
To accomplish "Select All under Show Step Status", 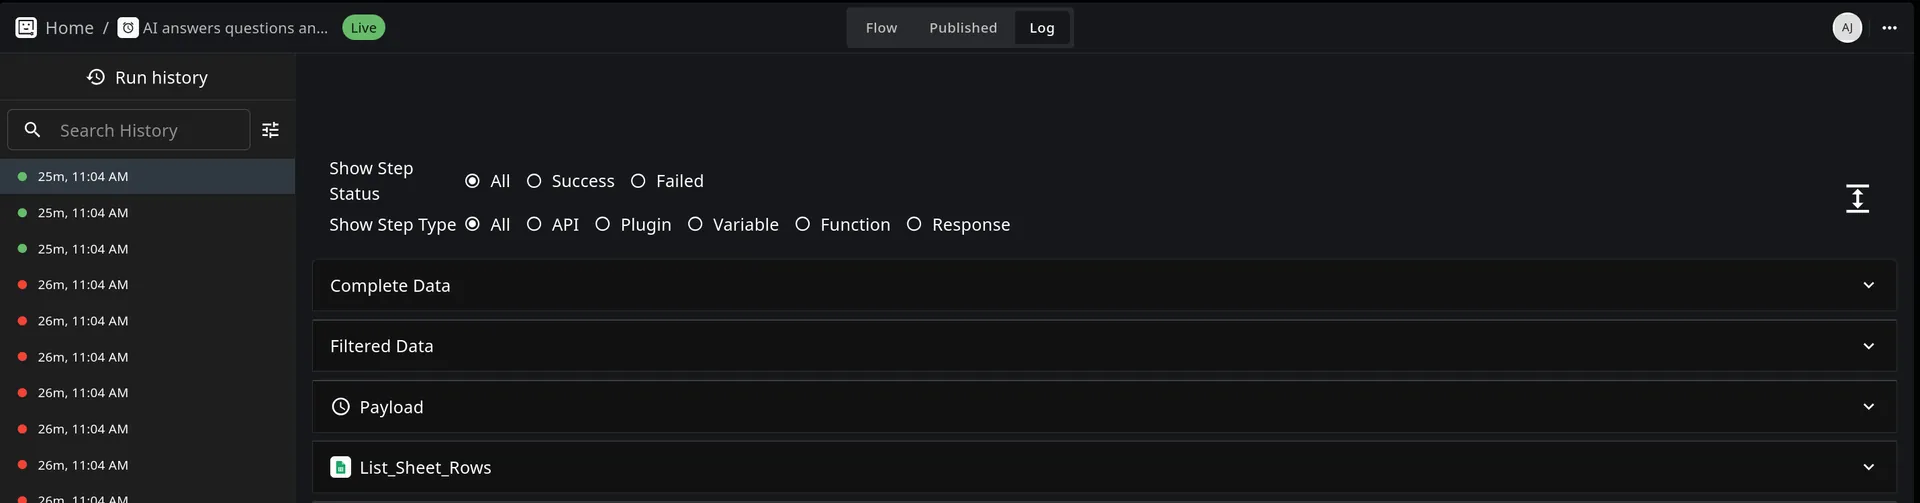I will [472, 181].
